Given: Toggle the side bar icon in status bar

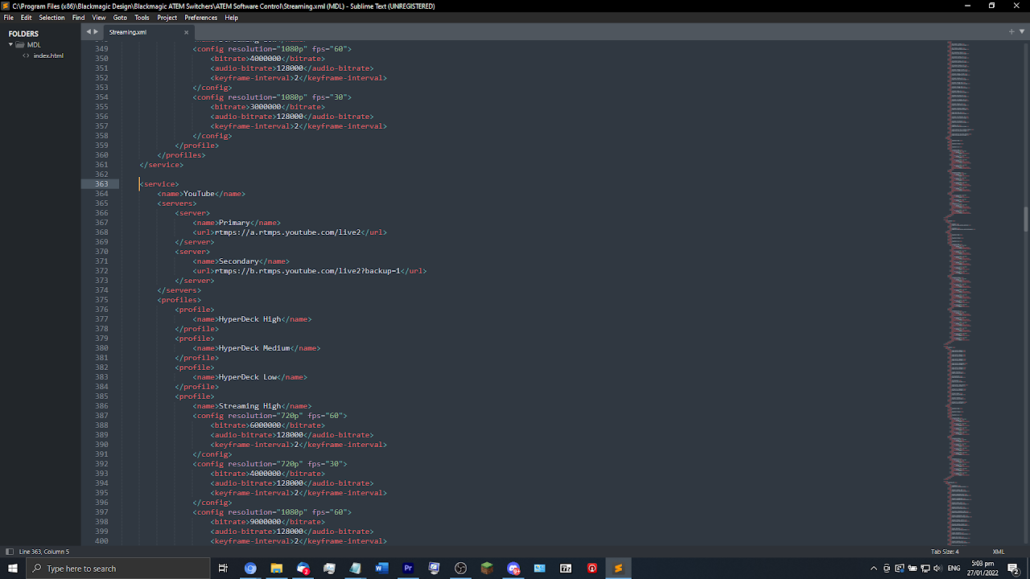Looking at the screenshot, I should (x=9, y=551).
